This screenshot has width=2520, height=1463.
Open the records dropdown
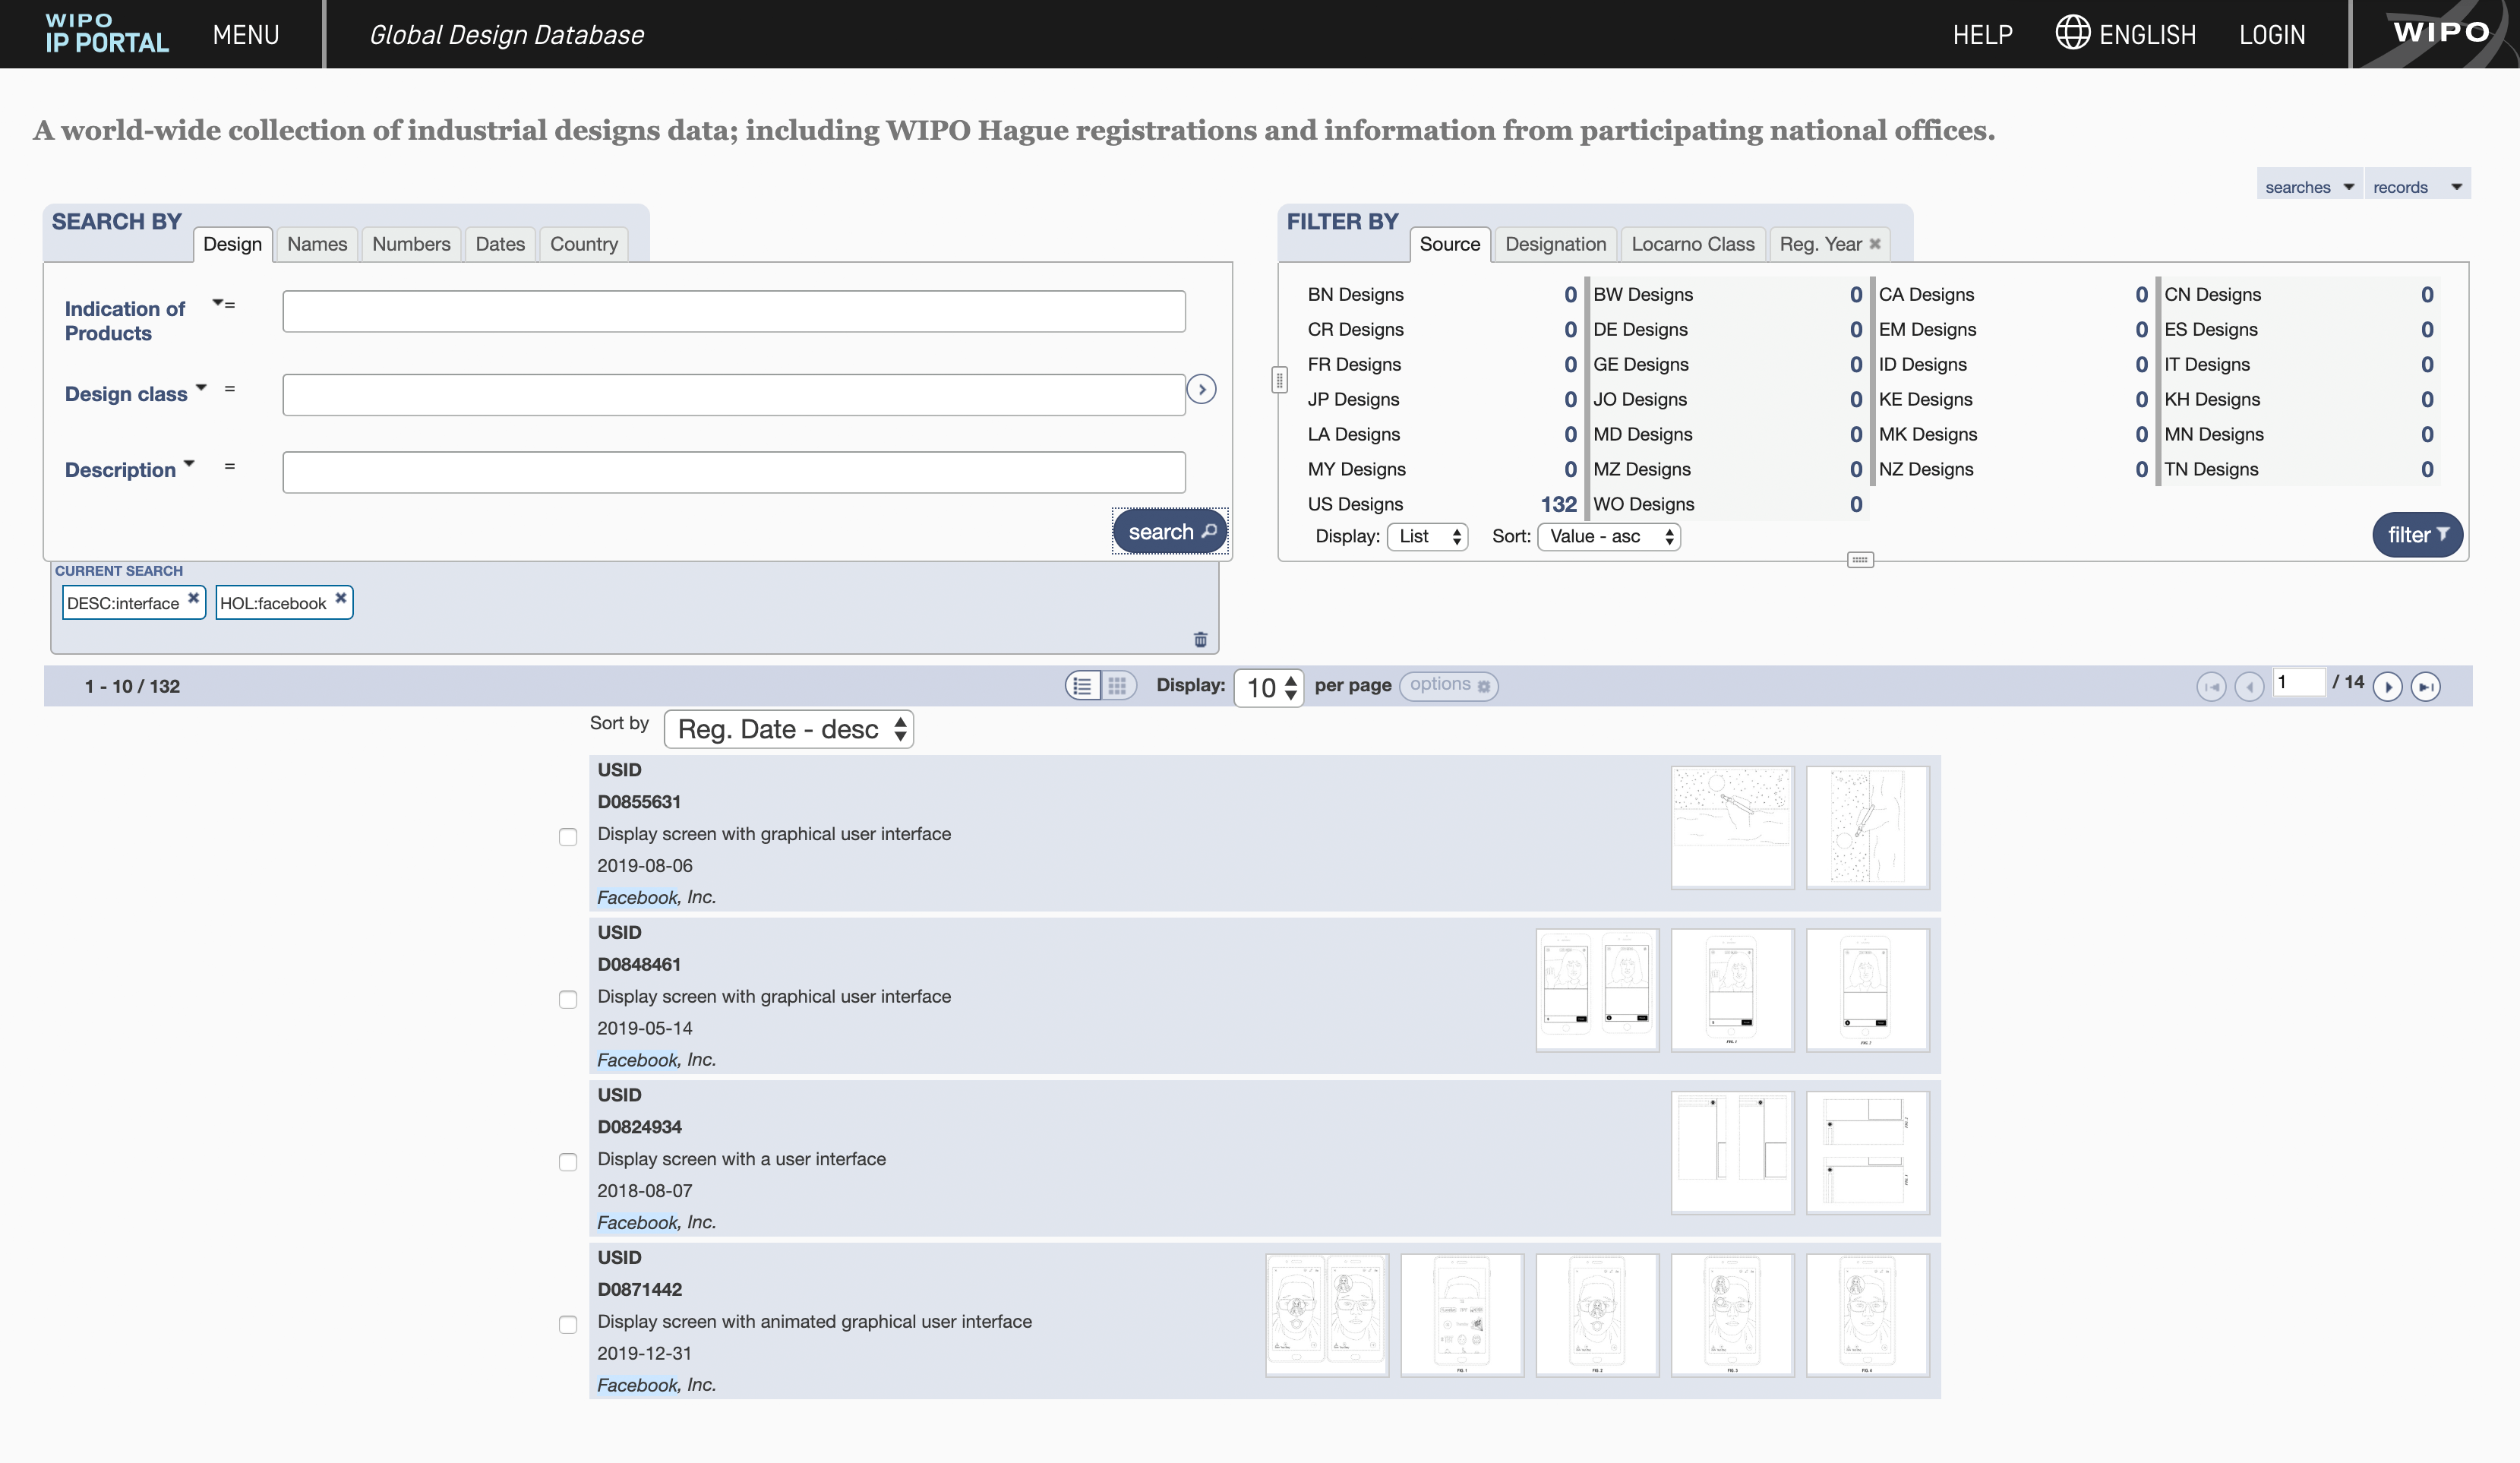2417,187
